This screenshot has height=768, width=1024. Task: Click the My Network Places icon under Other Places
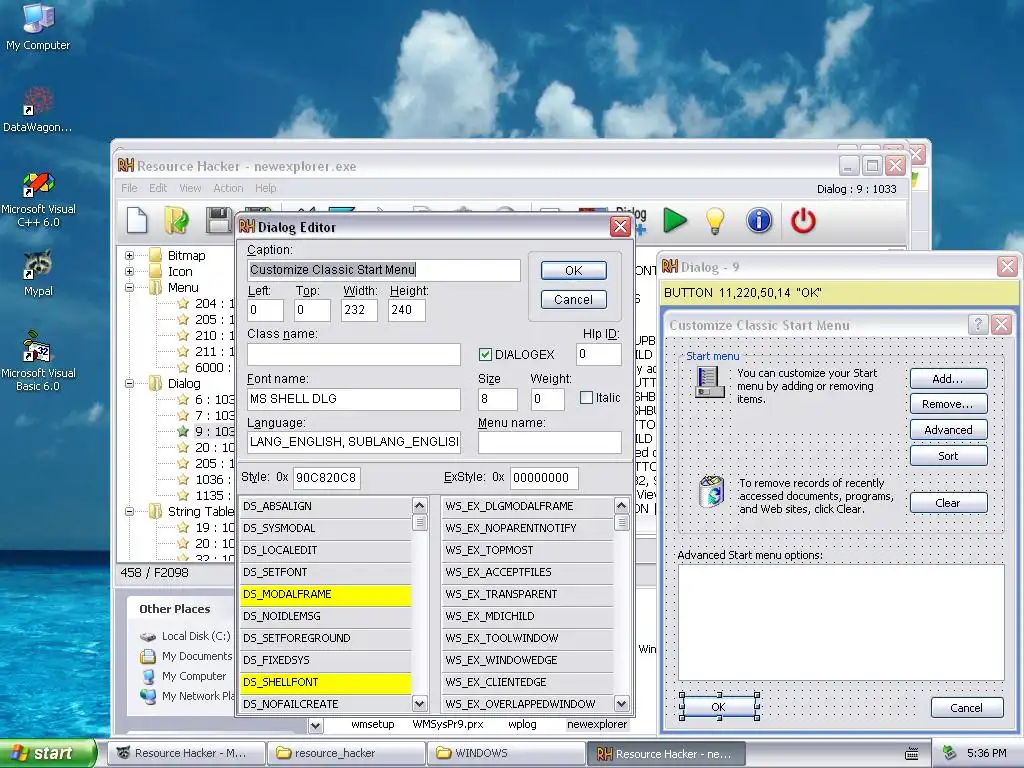[x=148, y=696]
